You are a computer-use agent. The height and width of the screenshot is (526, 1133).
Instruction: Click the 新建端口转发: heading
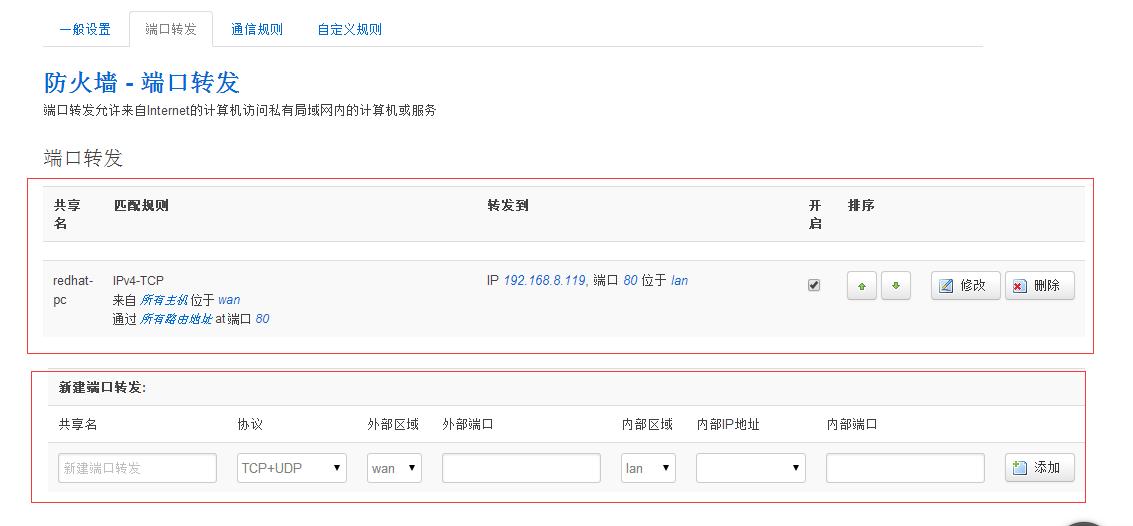pyautogui.click(x=102, y=388)
